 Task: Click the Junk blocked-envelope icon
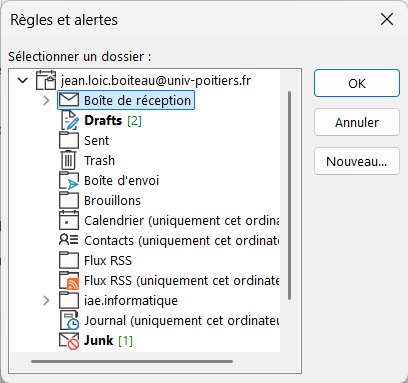69,341
